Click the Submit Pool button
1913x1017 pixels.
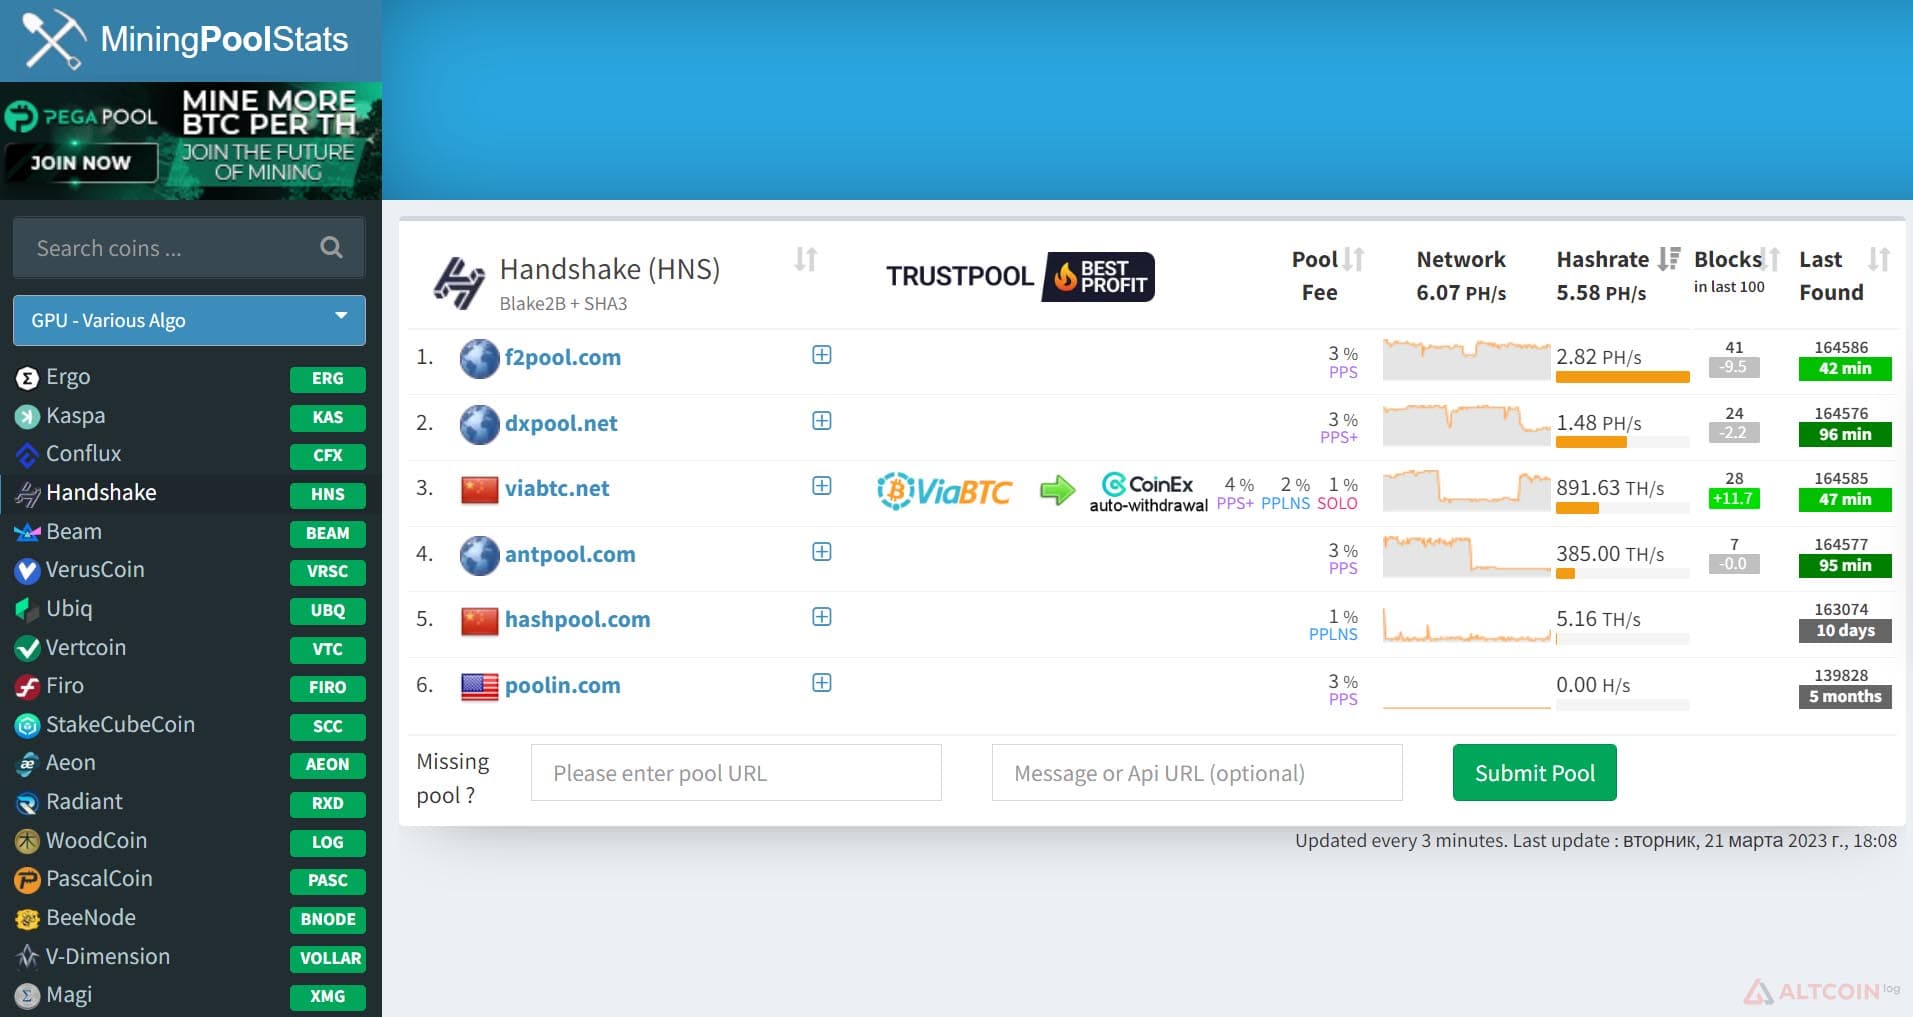pos(1534,772)
